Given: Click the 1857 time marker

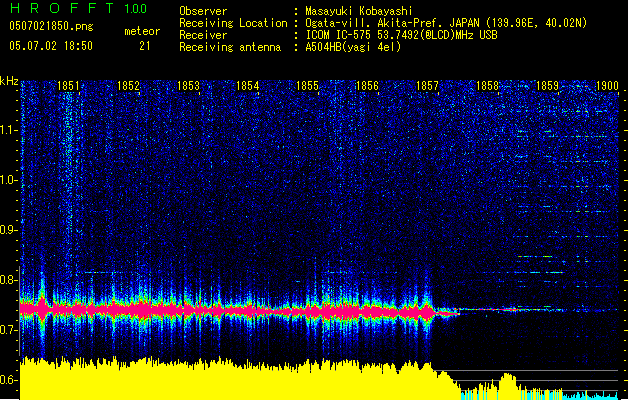Looking at the screenshot, I should pyautogui.click(x=427, y=86).
